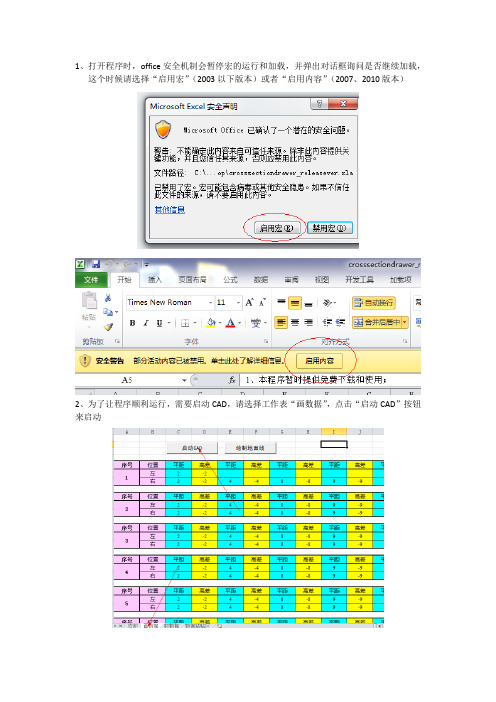Image resolution: width=496 pixels, height=702 pixels.
Task: Click the Decrease Font Size icon
Action: (x=263, y=303)
